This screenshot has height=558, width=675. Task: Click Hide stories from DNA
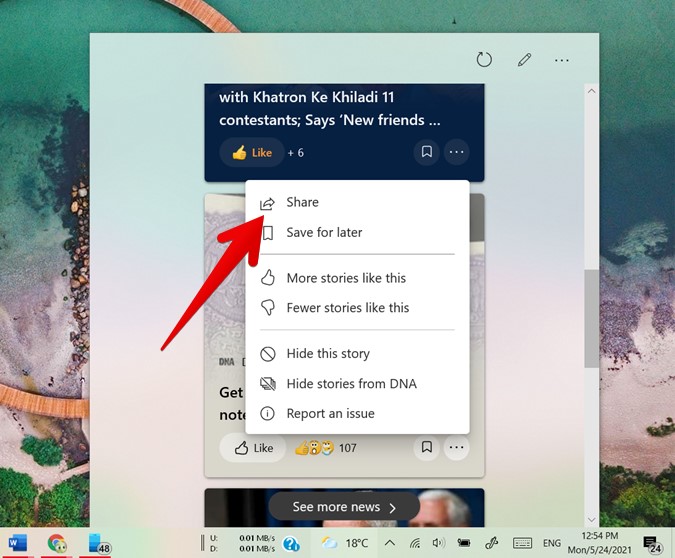click(x=351, y=383)
